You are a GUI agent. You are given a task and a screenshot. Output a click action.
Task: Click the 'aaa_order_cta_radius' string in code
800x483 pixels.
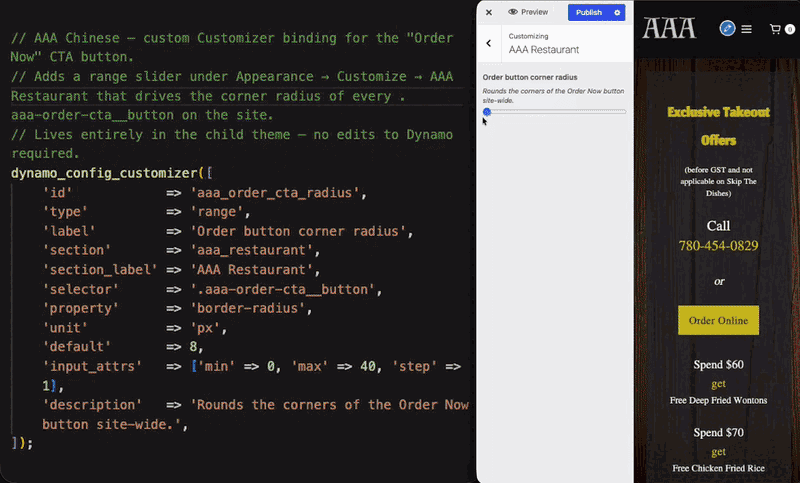(275, 193)
